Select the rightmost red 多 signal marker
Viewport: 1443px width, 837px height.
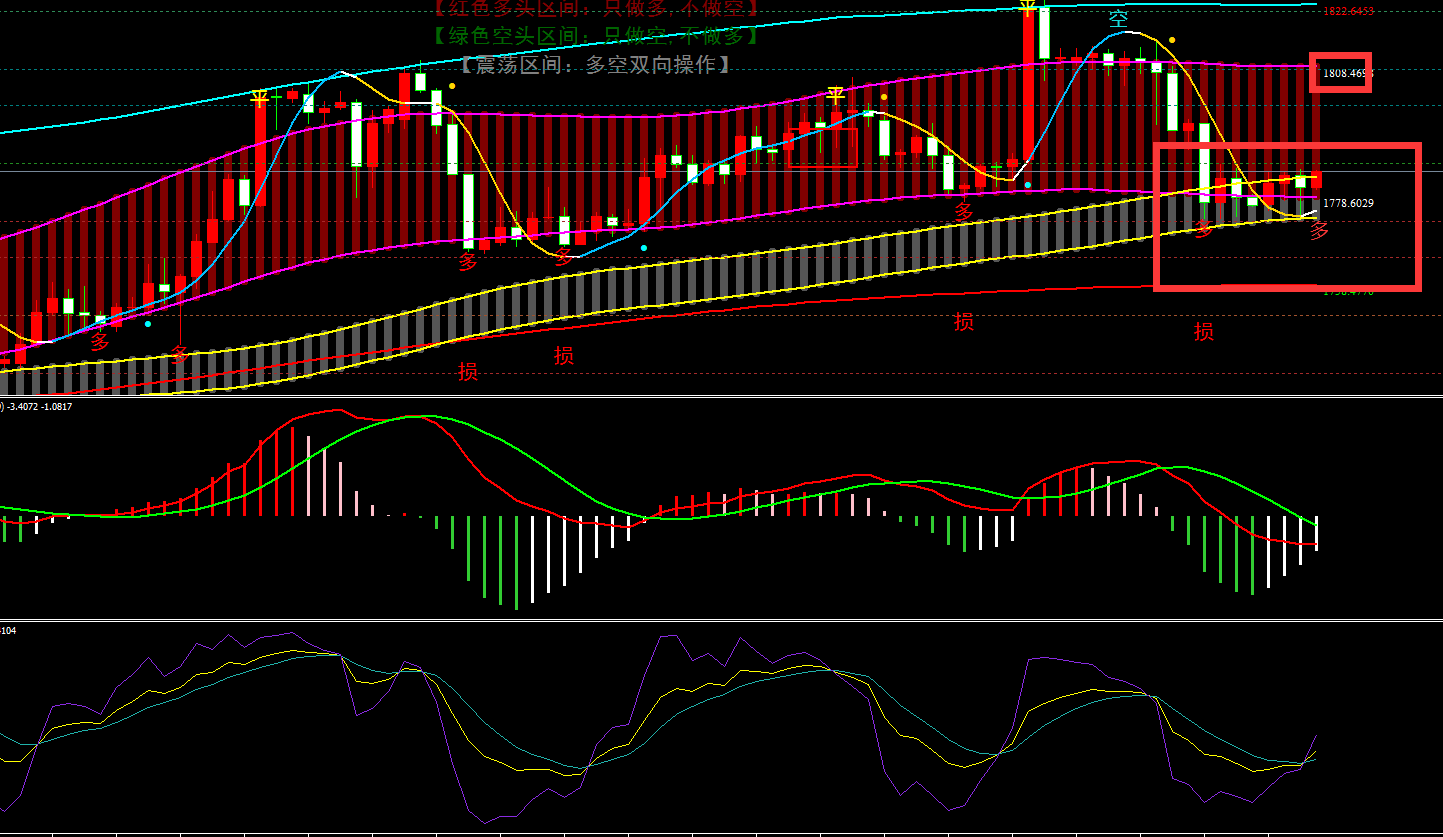(x=1319, y=231)
